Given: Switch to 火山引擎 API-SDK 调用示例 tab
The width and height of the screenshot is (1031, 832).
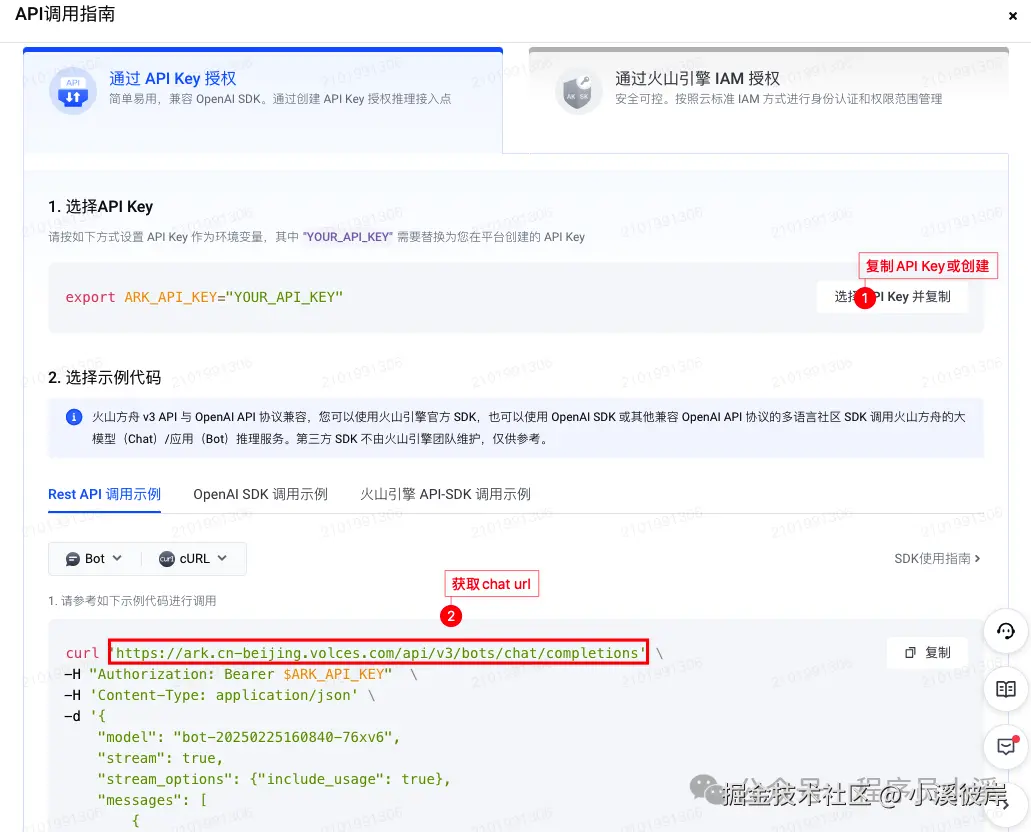Looking at the screenshot, I should (445, 494).
